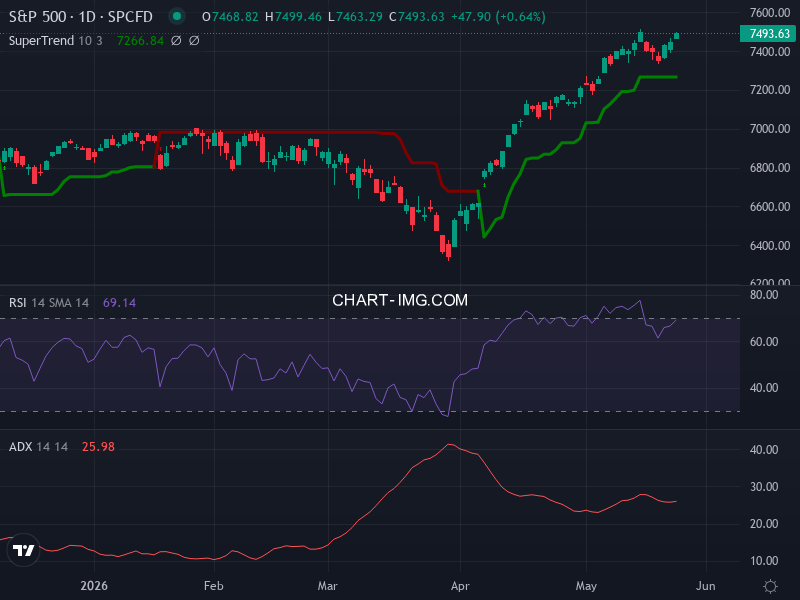Screen dimensions: 800x600
Task: Select the S&P 500 · 1D · SPCFD title
Action: click(81, 17)
